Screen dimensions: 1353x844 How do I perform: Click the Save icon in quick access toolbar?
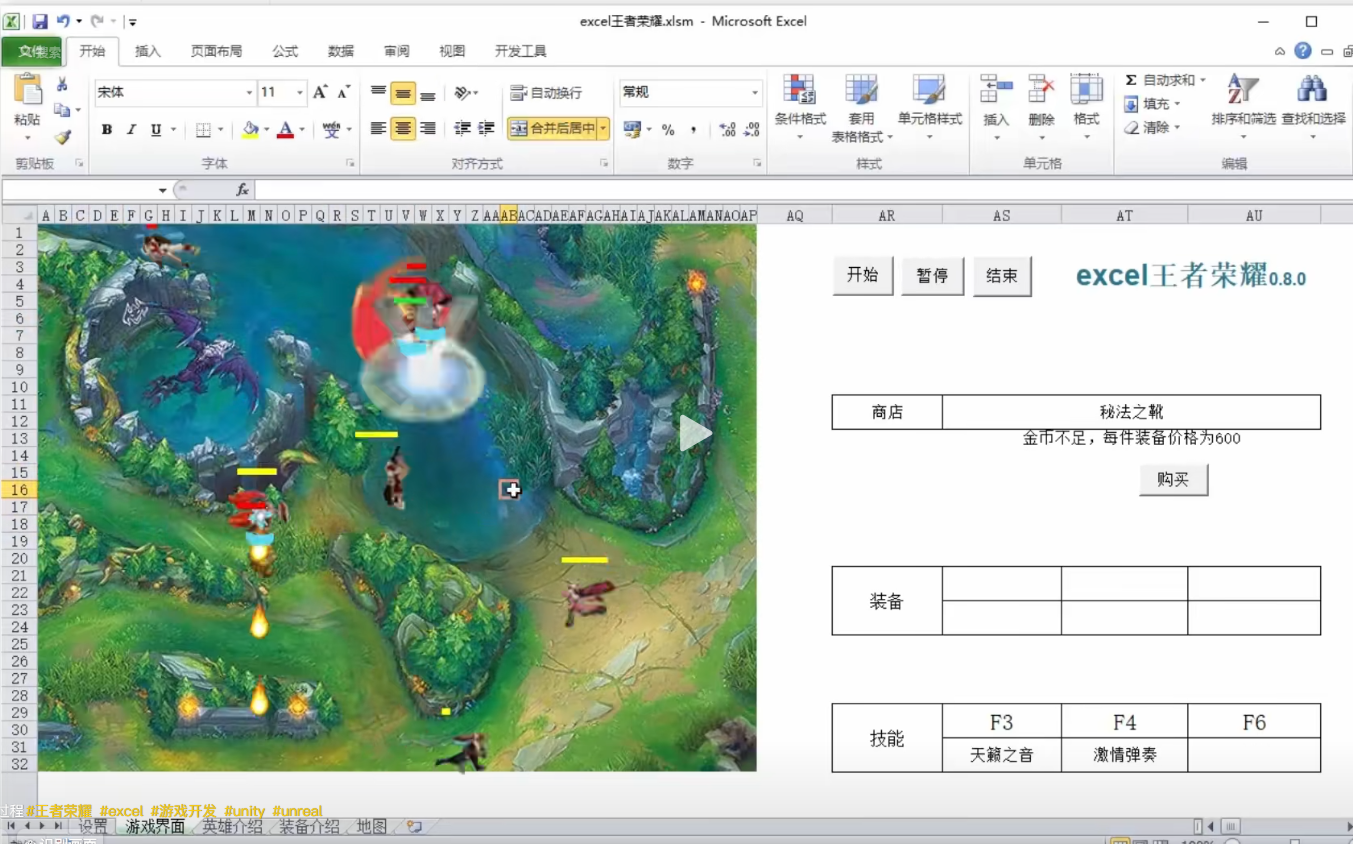(x=40, y=21)
